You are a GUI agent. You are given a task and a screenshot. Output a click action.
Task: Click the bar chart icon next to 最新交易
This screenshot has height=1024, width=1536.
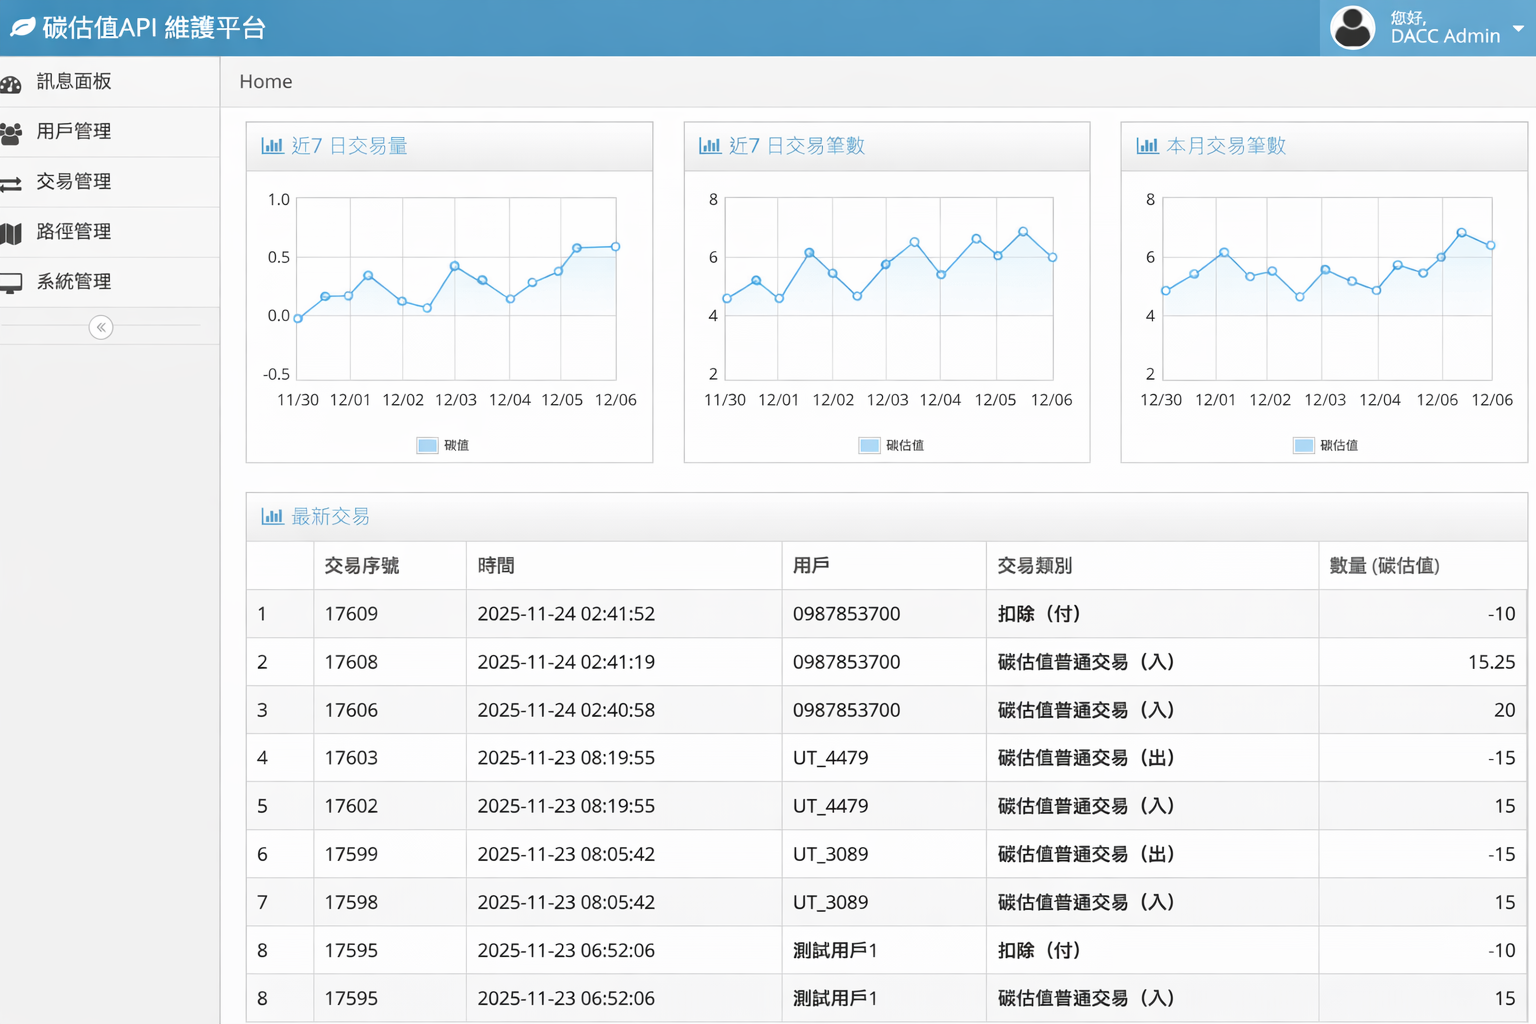[x=272, y=517]
